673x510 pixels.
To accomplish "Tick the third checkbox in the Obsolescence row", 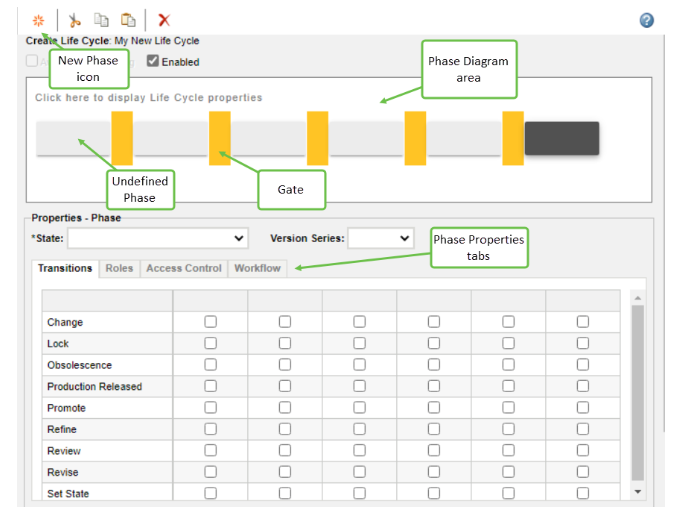I will click(360, 364).
